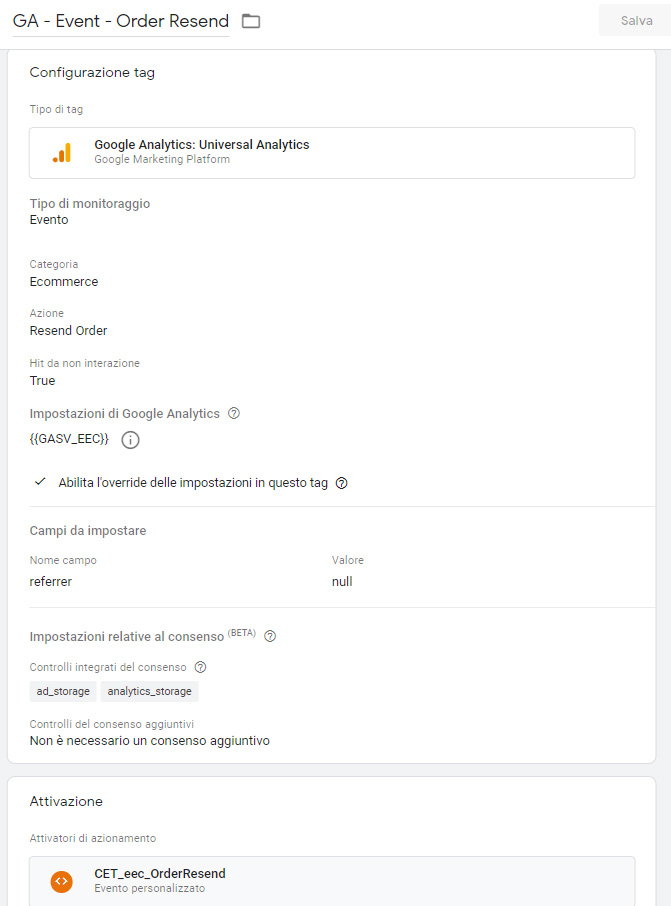Edit the tag name GA - Event - Order Resend
This screenshot has width=671, height=906.
(121, 21)
